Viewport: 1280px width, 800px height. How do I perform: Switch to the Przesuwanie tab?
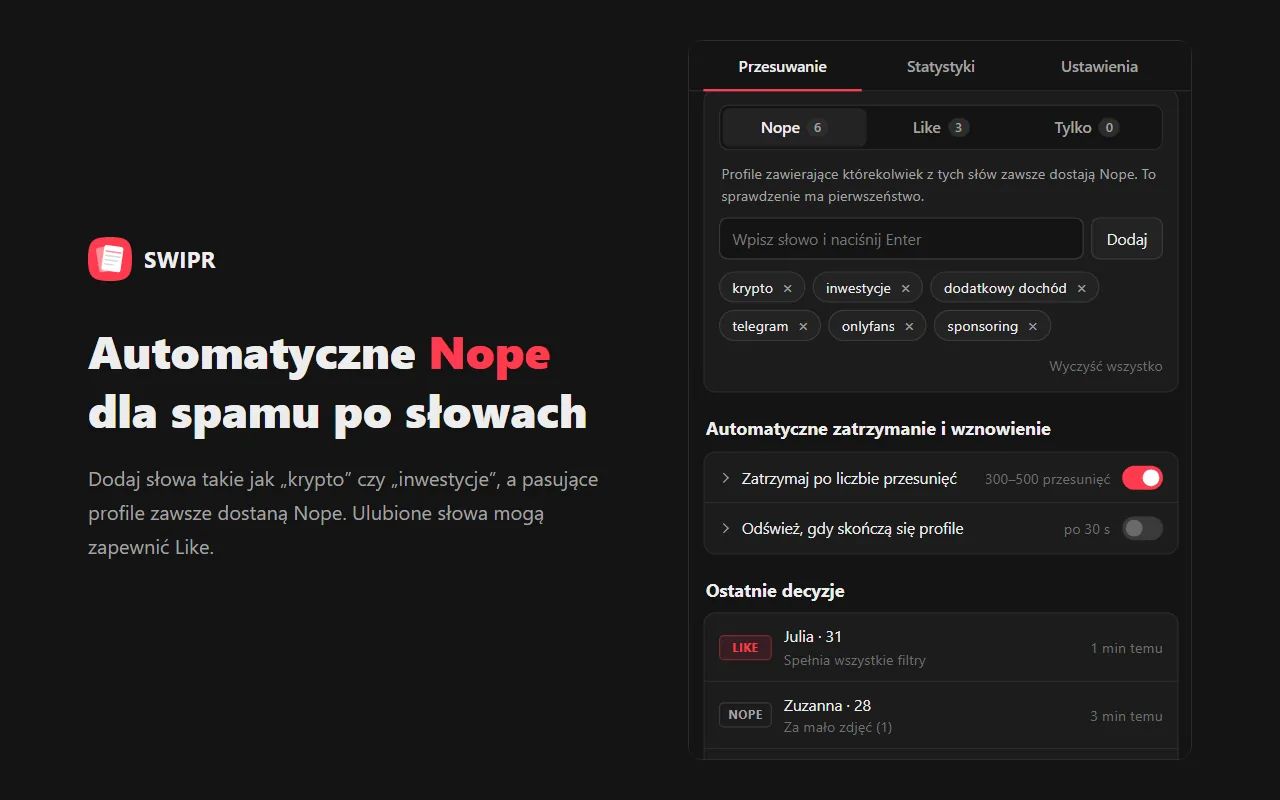[x=782, y=67]
